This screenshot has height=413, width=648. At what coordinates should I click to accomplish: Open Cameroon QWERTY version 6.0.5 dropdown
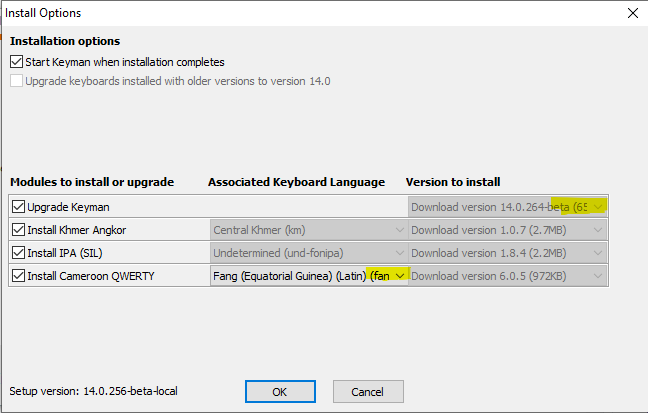[507, 276]
